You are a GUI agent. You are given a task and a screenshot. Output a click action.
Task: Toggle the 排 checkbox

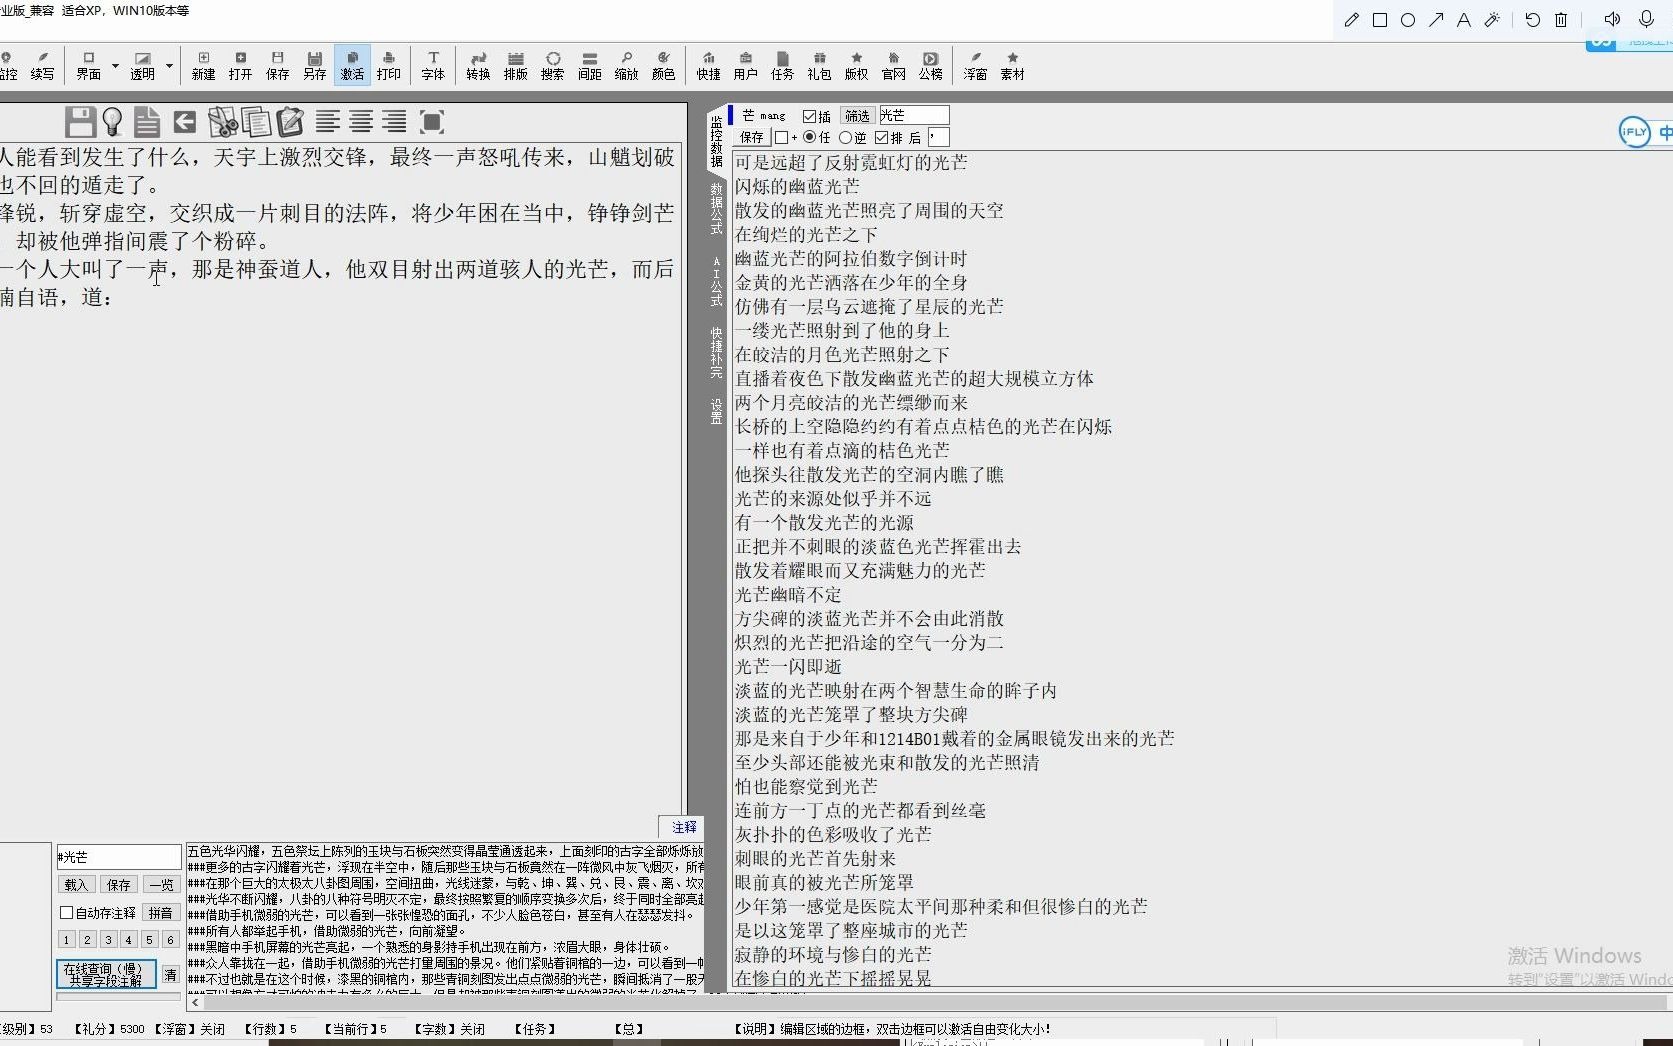click(882, 138)
